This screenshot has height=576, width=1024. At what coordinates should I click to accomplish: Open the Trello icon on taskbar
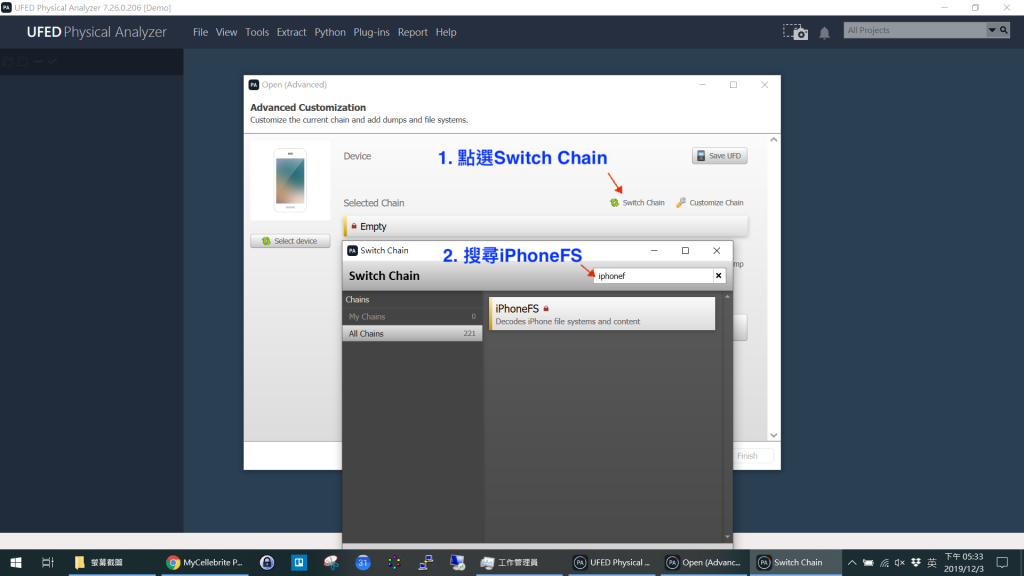pyautogui.click(x=299, y=562)
